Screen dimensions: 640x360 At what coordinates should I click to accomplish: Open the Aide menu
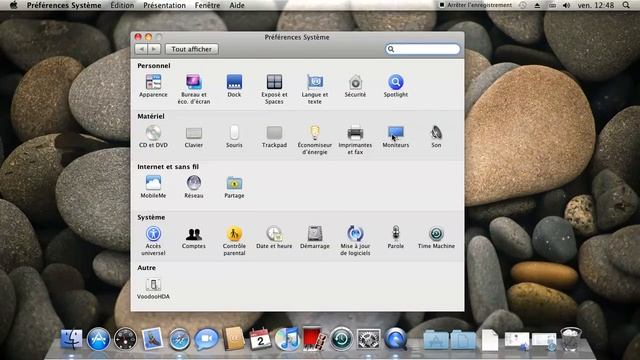[x=237, y=5]
